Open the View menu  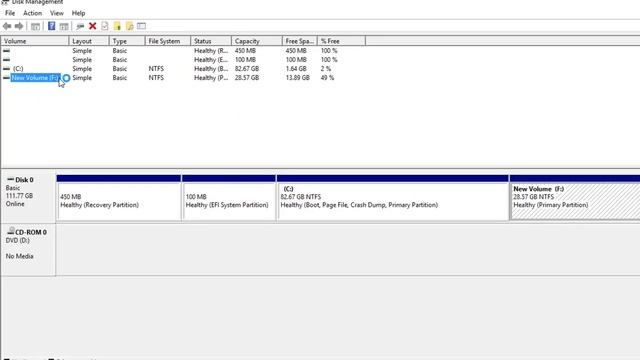57,13
